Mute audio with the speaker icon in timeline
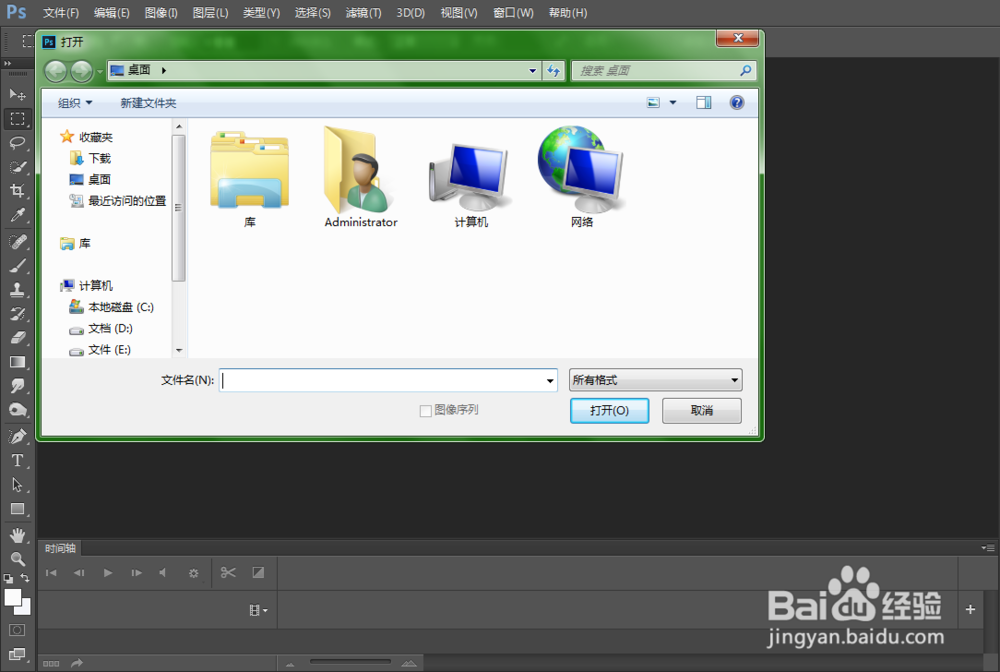The height and width of the screenshot is (672, 1000). [163, 573]
